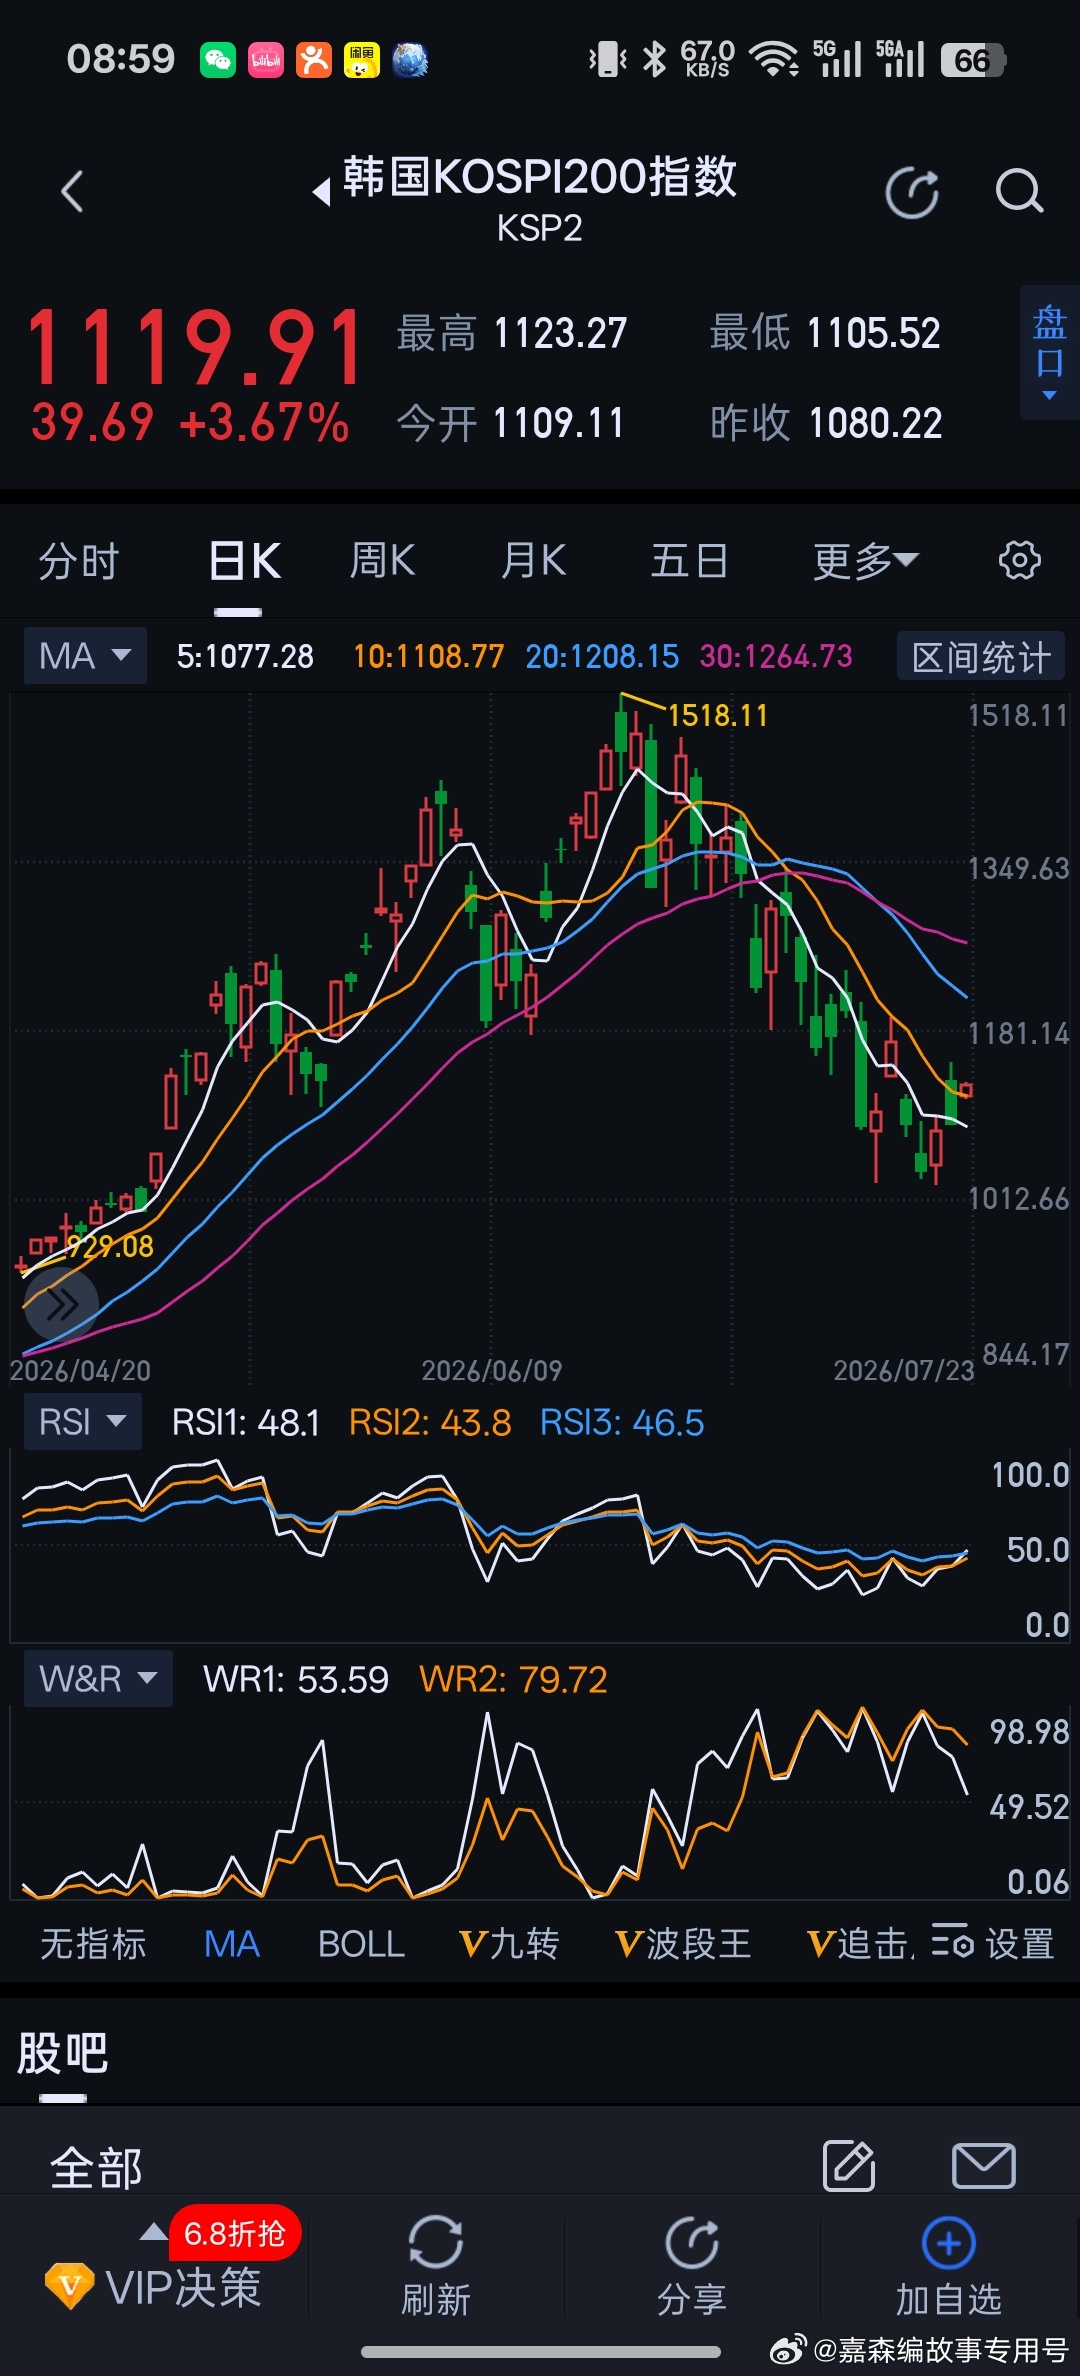Tap the 1518.11 high marker on chart
1080x2376 pixels.
click(x=717, y=715)
